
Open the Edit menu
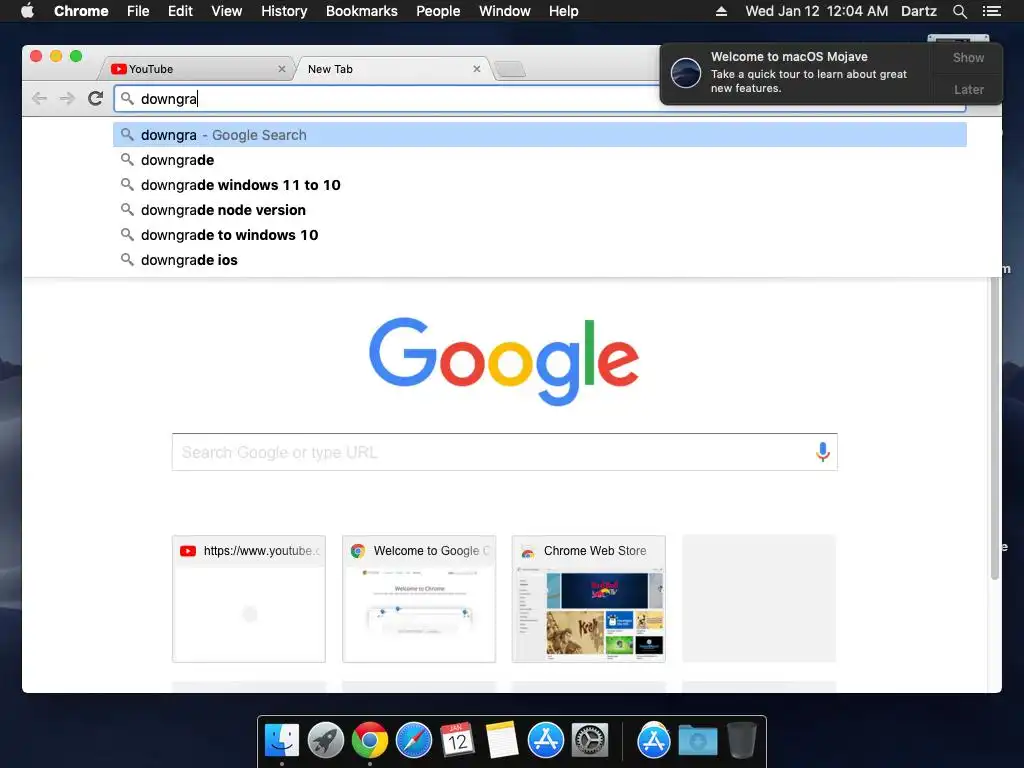point(180,11)
